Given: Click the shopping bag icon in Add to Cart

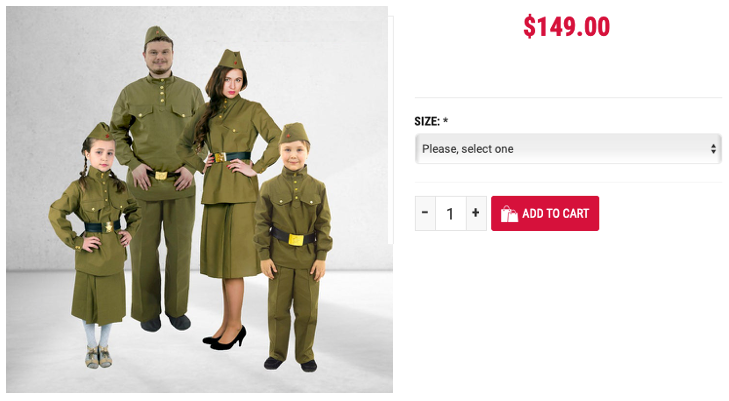Looking at the screenshot, I should 509,214.
